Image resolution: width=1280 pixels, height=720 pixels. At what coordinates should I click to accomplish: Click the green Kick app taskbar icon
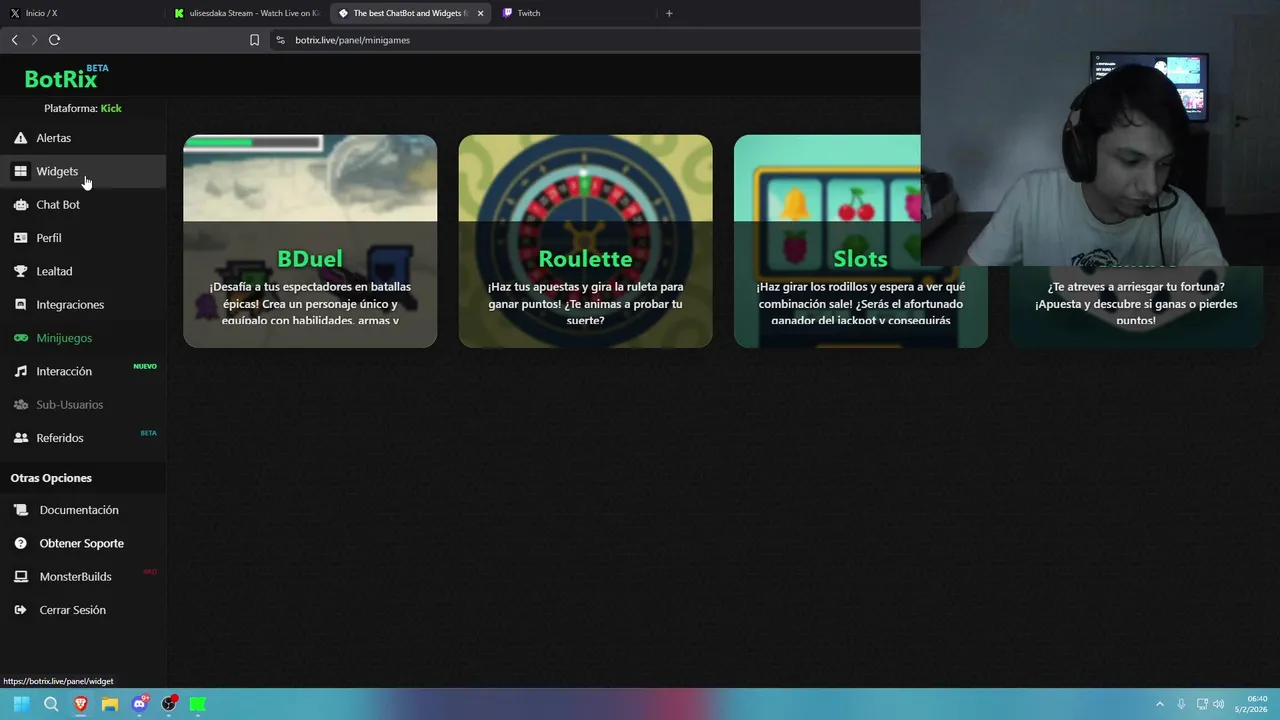point(198,704)
